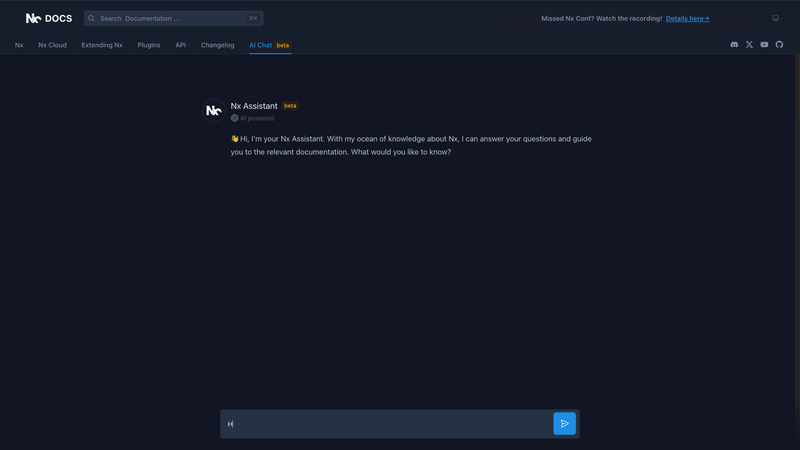The image size is (800, 450).
Task: Open the YouTube channel icon
Action: 764,45
